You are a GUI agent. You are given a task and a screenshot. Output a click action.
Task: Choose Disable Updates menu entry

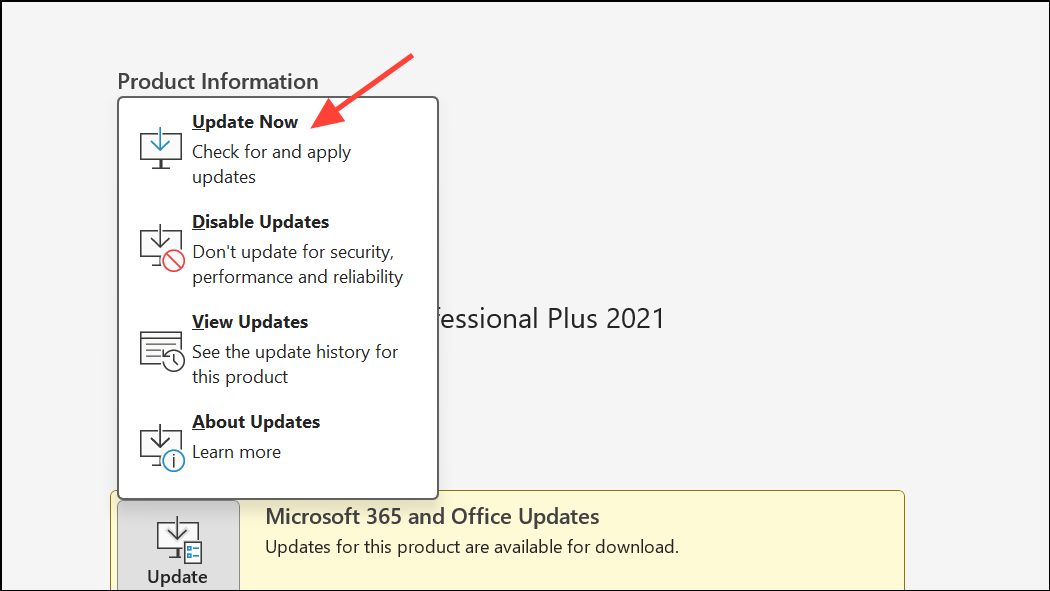[260, 222]
